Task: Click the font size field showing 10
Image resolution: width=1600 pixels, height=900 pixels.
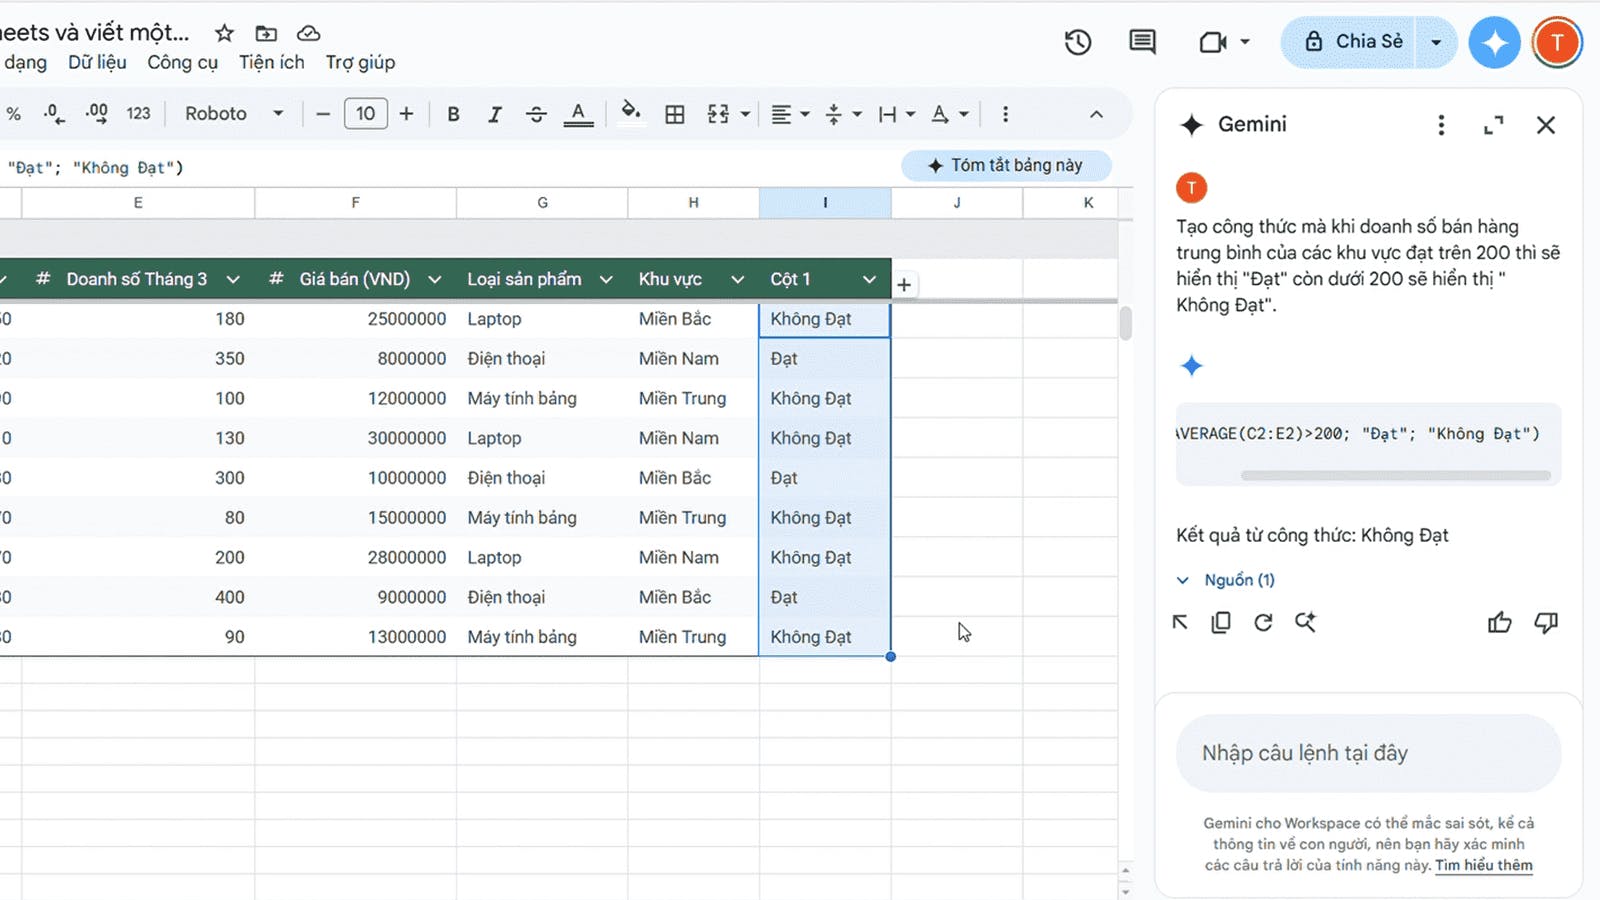Action: coord(366,114)
